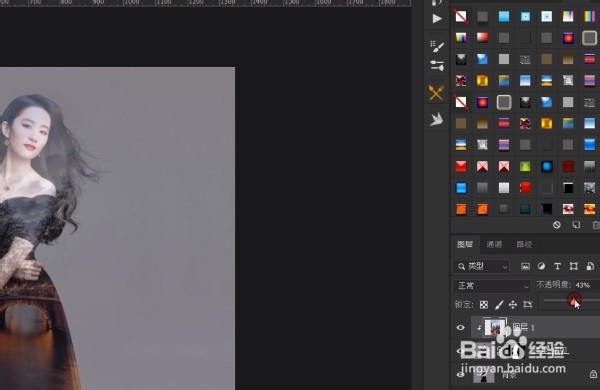Filter layers by type (T) icon
Viewport: 600px width, 390px height.
click(557, 266)
